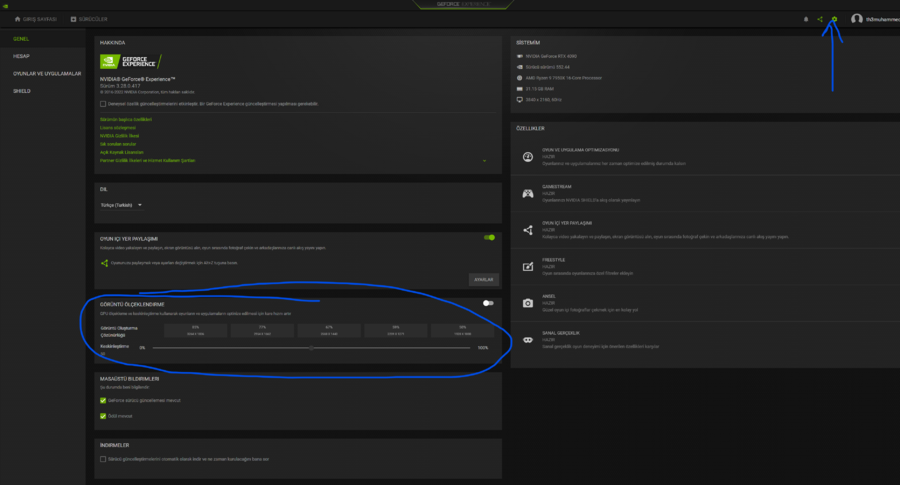Screen dimensions: 900x485
Task: Open Lisans sözleşmesi link
Action: 118,127
